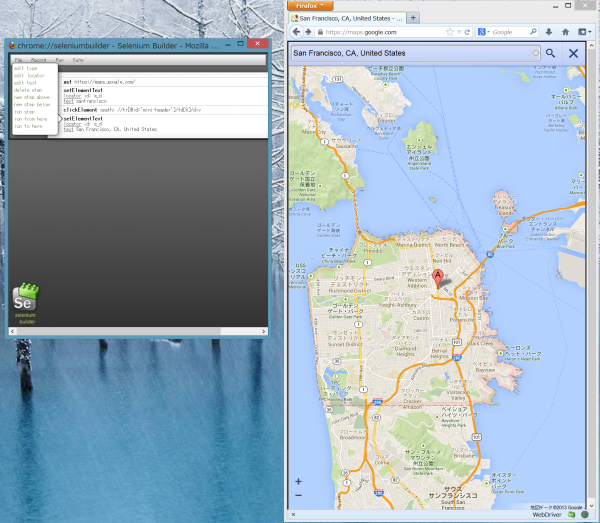Viewport: 600px width, 523px height.
Task: Reload the Google Maps page
Action: (x=467, y=32)
